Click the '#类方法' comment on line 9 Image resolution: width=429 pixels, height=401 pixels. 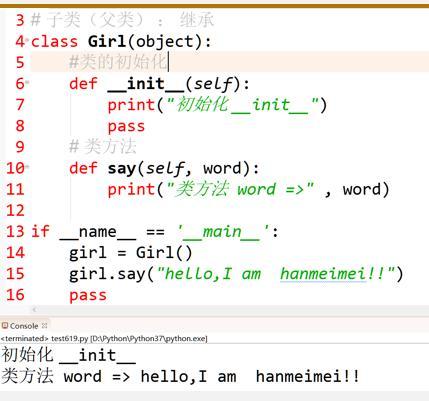pyautogui.click(x=103, y=147)
